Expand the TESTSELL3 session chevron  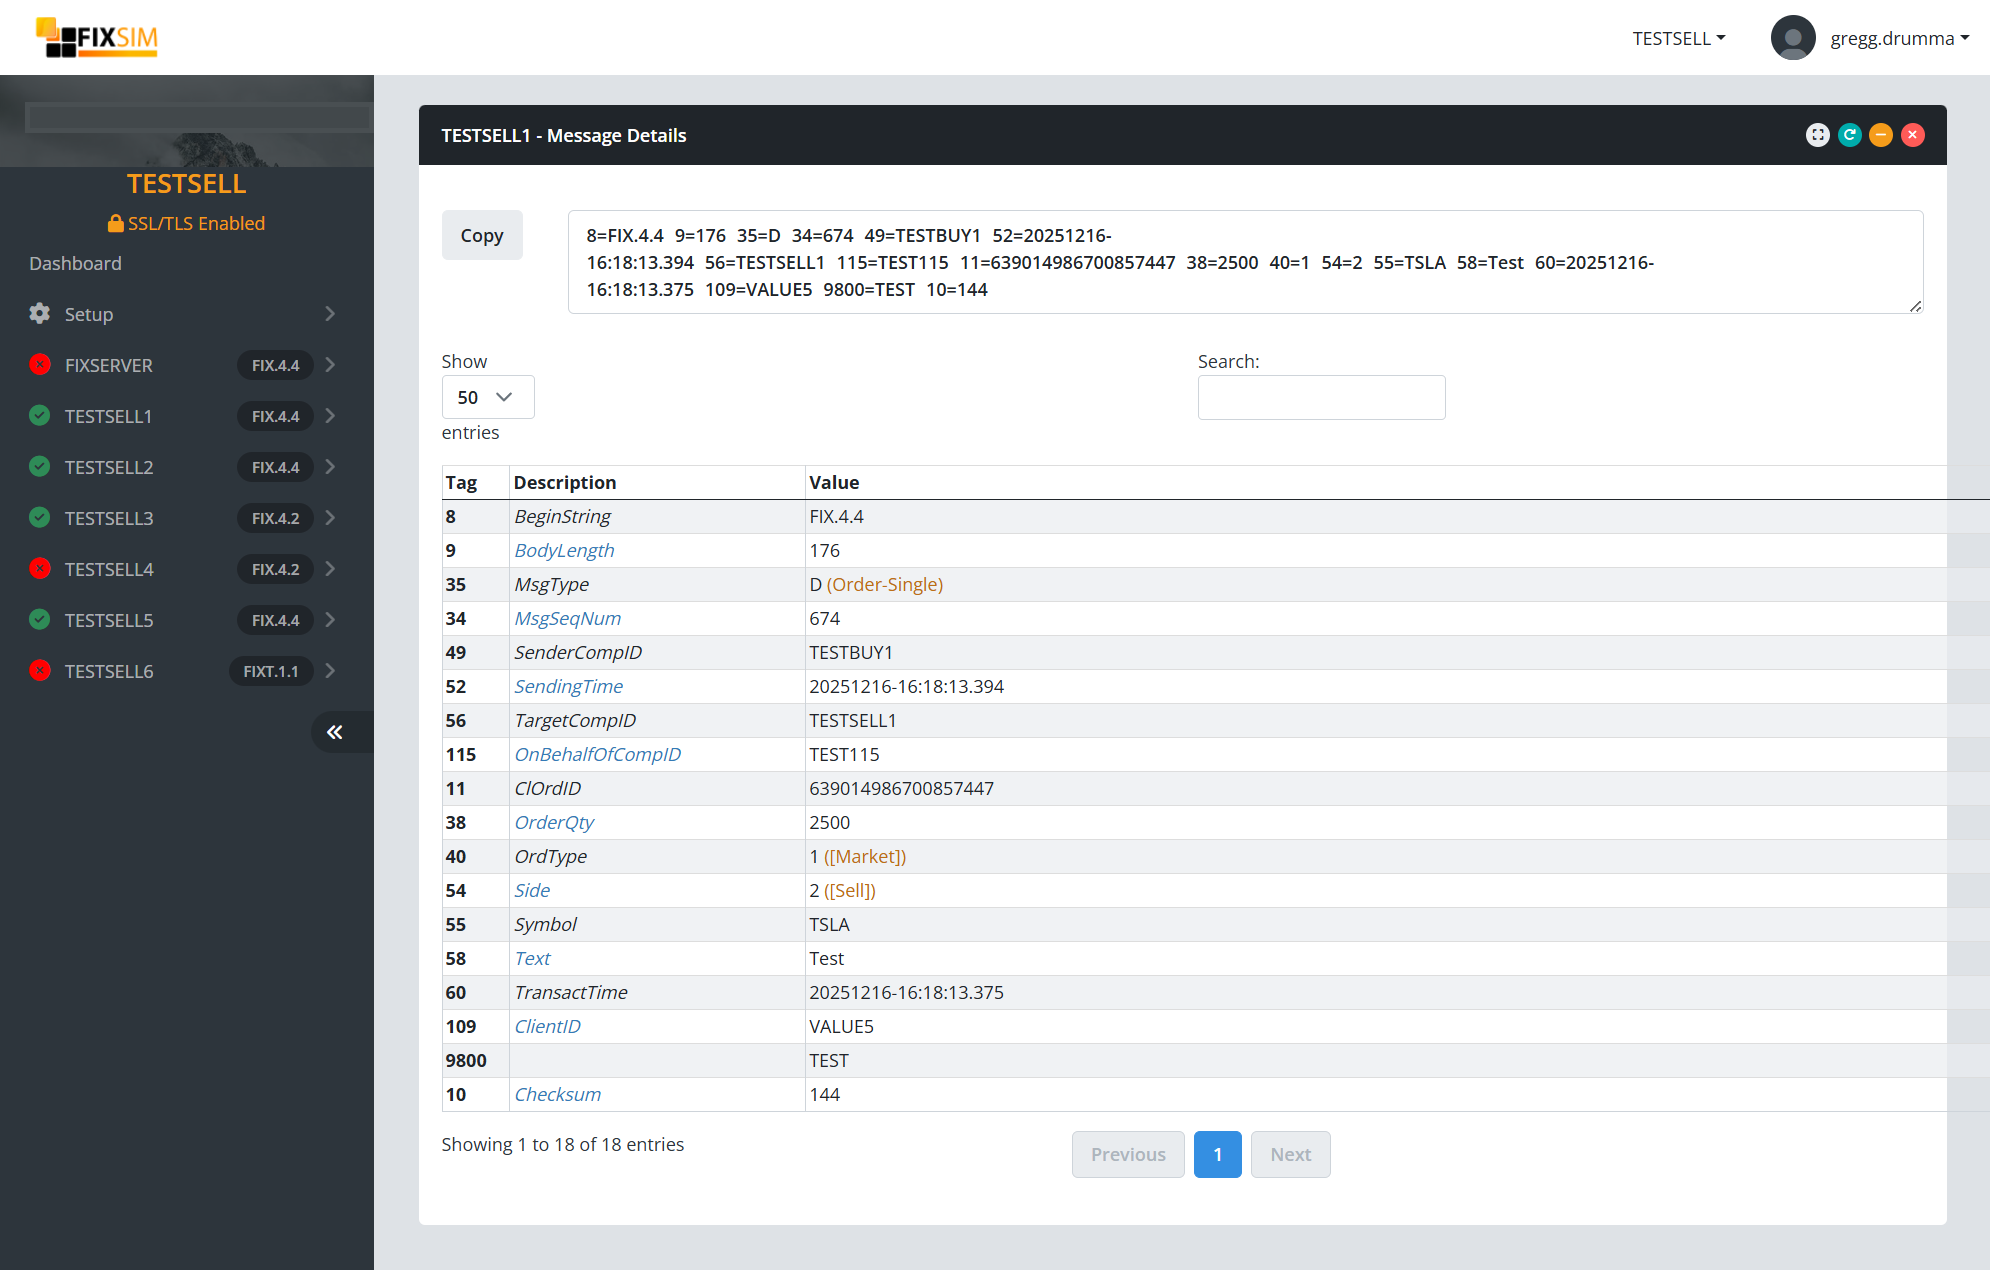(330, 518)
